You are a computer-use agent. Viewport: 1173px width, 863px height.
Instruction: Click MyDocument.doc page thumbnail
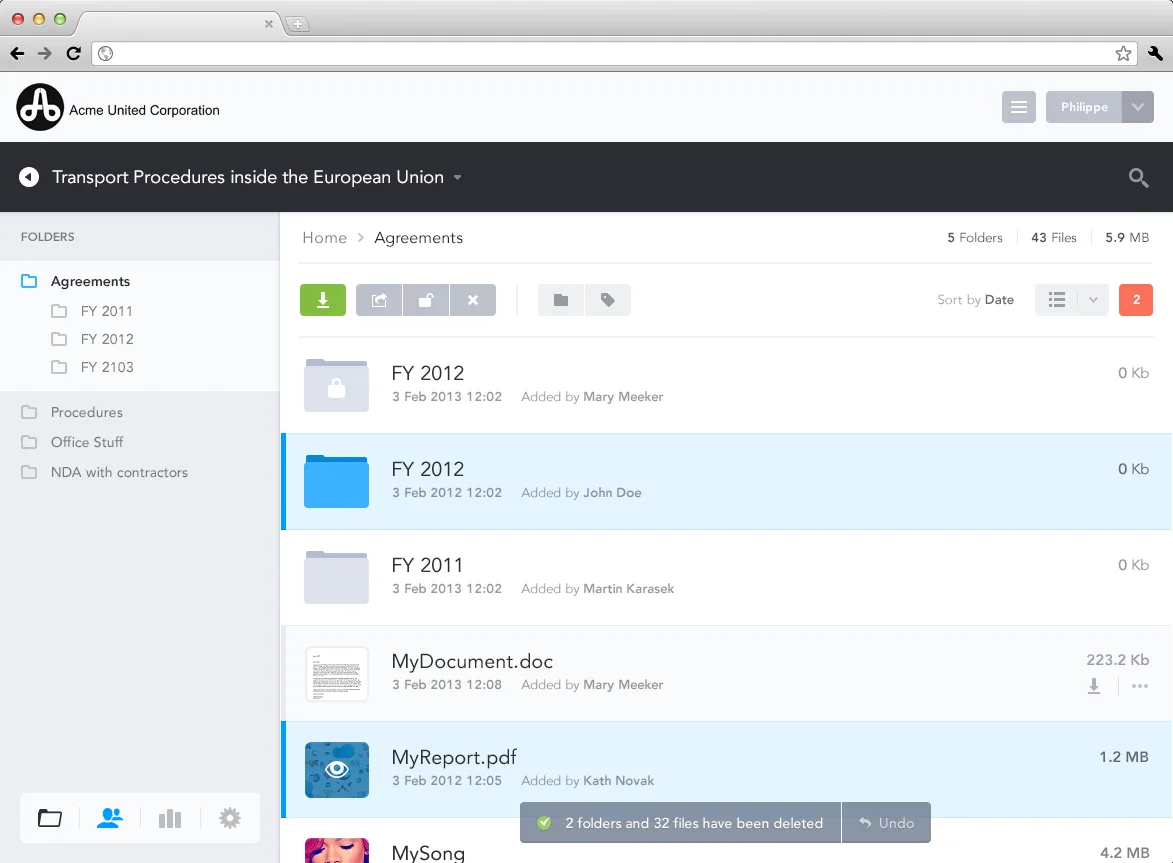tap(337, 674)
